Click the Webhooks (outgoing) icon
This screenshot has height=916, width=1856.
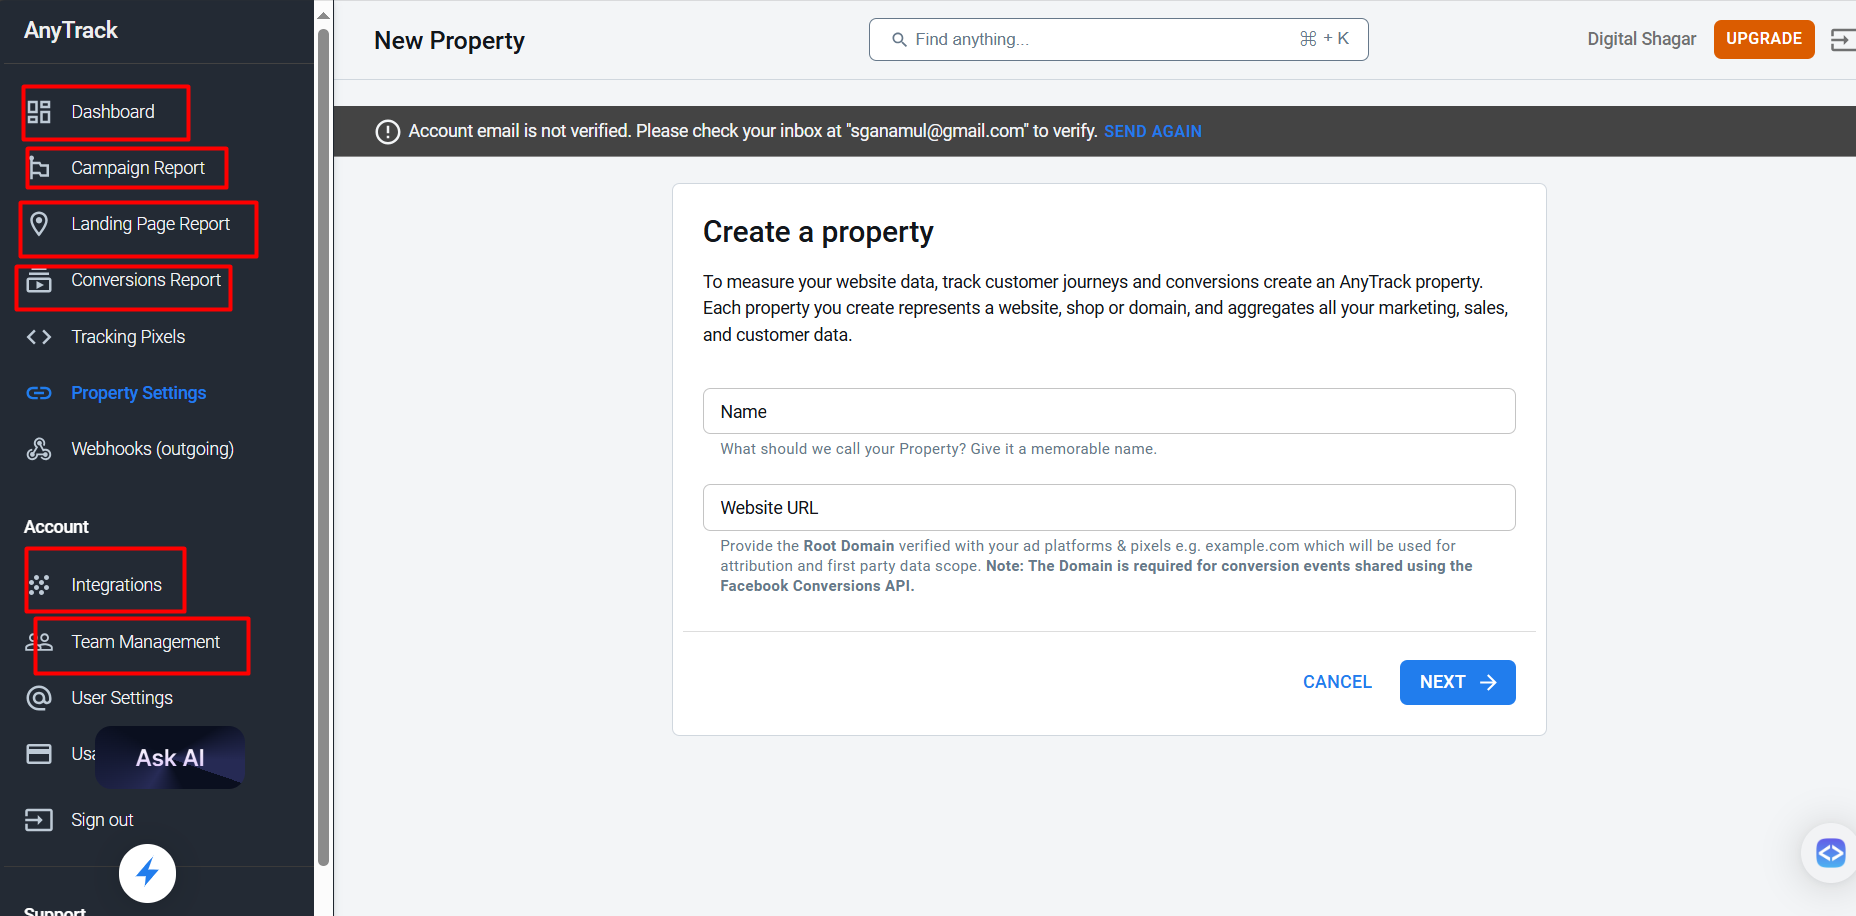point(39,449)
